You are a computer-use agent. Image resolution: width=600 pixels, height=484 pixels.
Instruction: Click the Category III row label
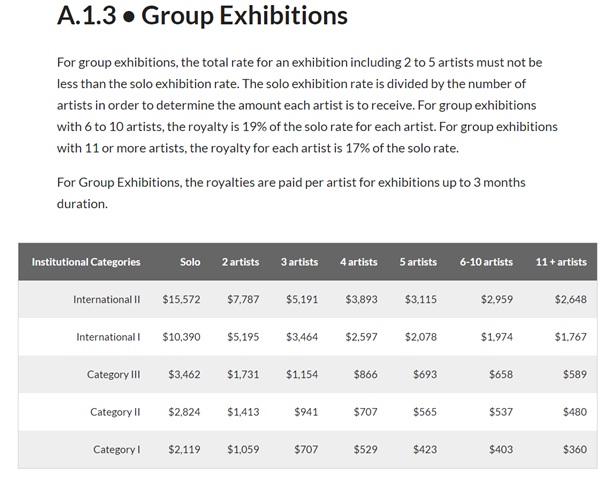point(114,374)
